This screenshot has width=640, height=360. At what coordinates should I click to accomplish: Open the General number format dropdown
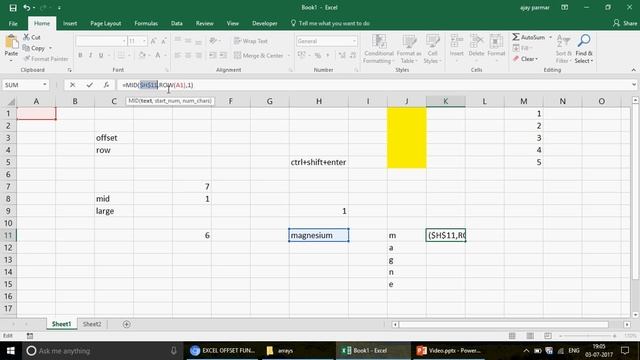(x=354, y=41)
